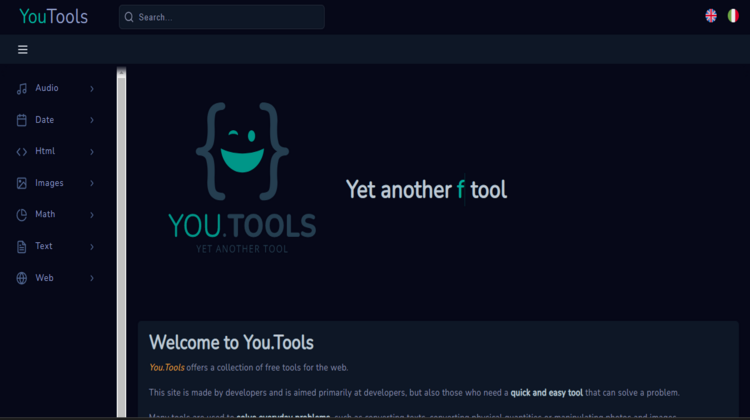Expand the Text chevron arrow
This screenshot has height=420, width=750.
pyautogui.click(x=92, y=246)
